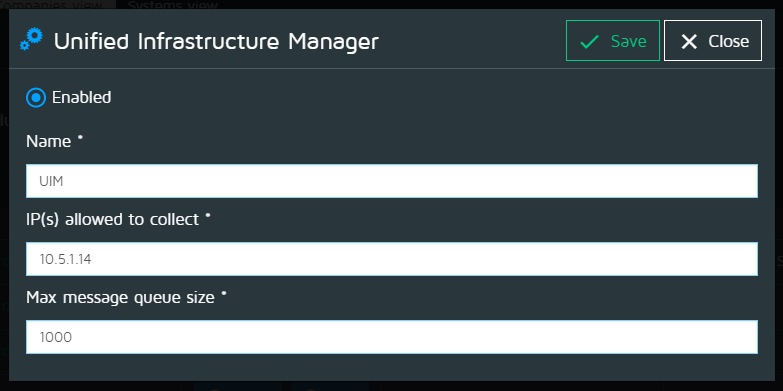The image size is (783, 391).
Task: Focus the Max message queue size field
Action: click(392, 337)
